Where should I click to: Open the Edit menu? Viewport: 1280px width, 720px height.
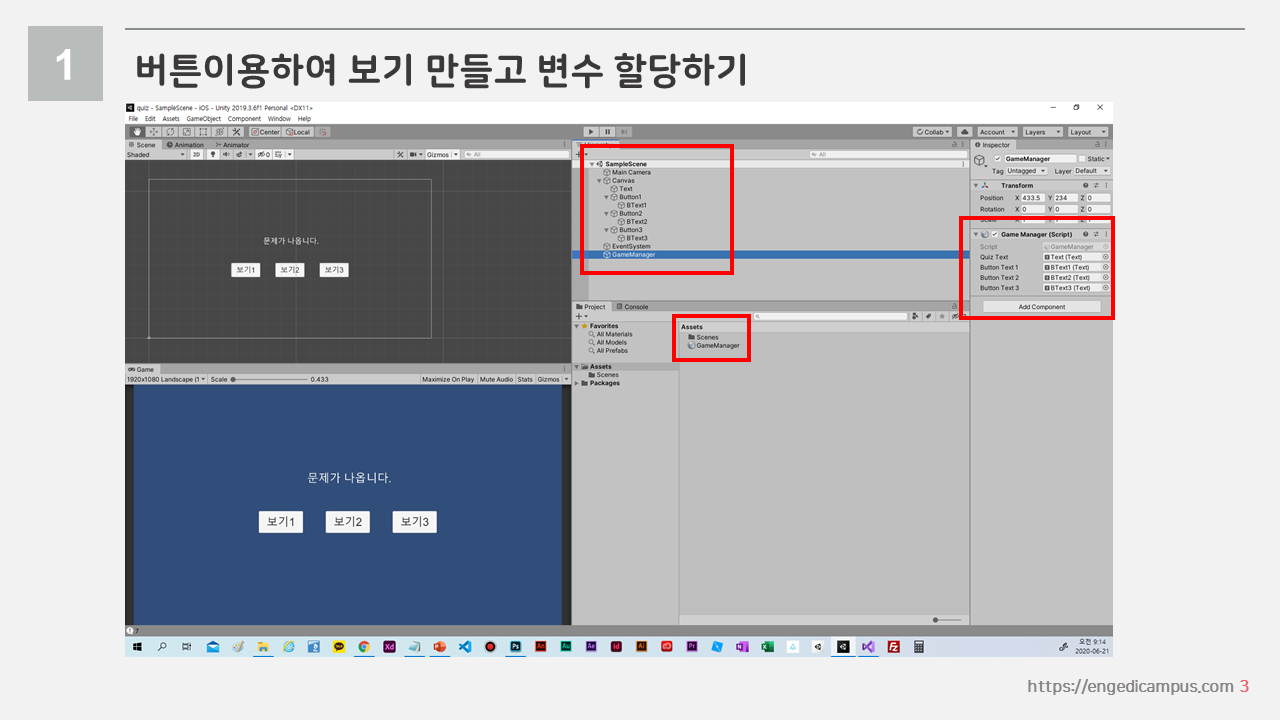coord(150,119)
